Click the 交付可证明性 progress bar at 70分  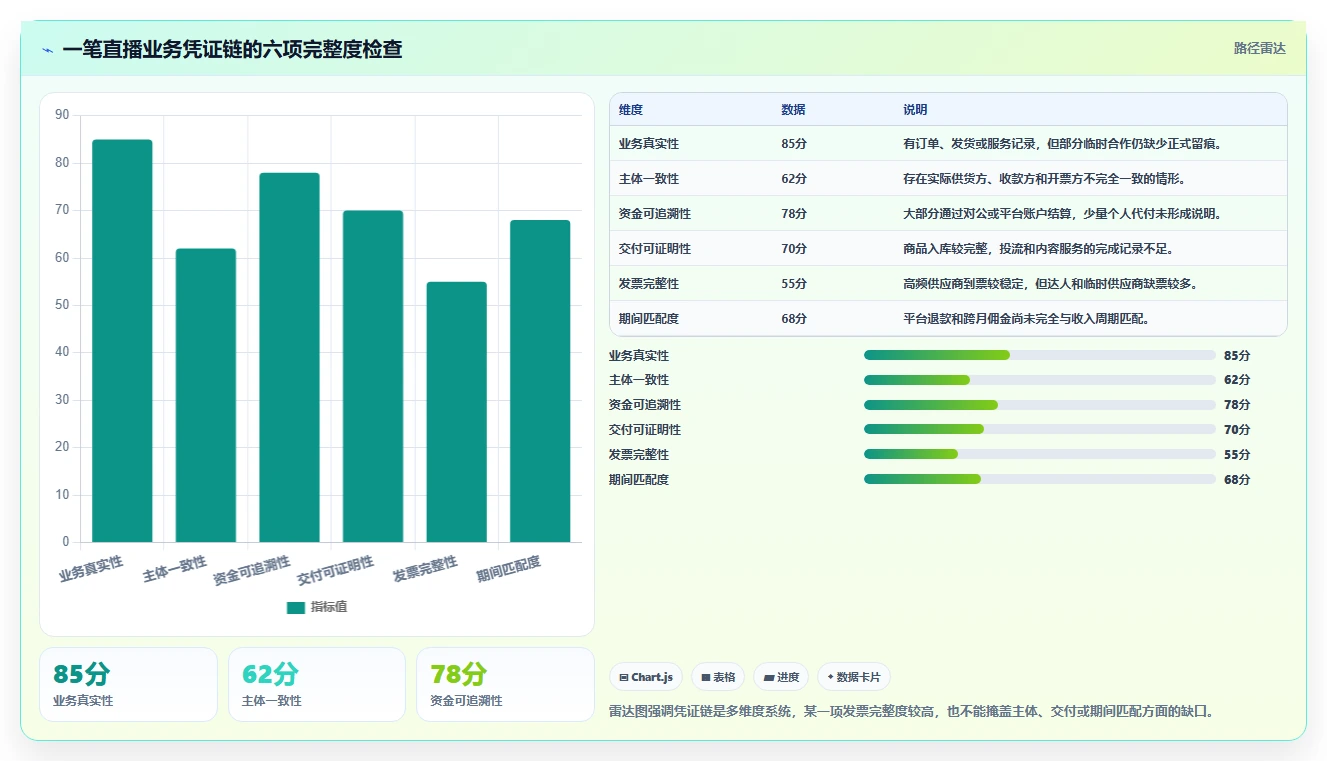(x=1040, y=429)
